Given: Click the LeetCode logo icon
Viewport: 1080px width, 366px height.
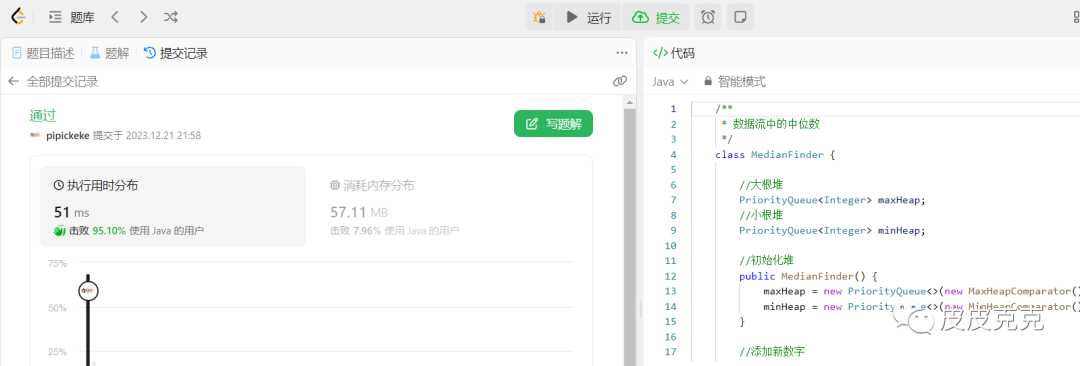Looking at the screenshot, I should click(19, 17).
